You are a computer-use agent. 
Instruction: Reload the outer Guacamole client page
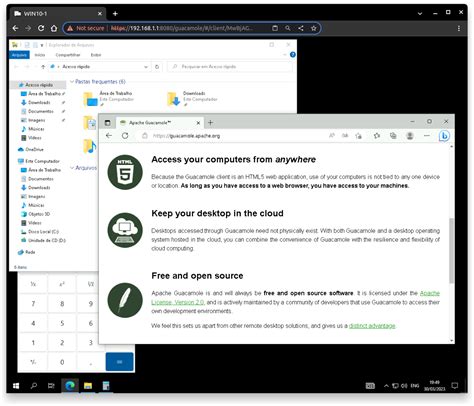(41, 28)
